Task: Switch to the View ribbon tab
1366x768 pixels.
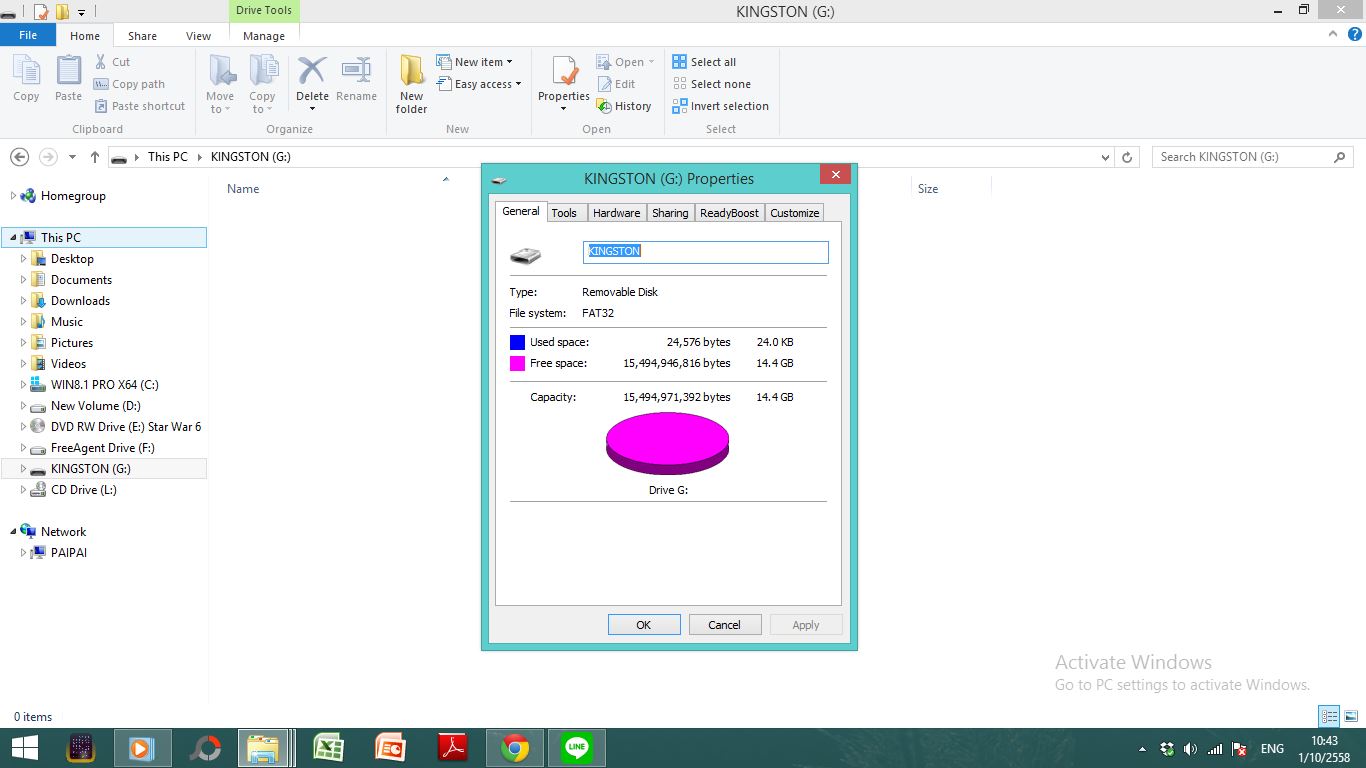Action: pyautogui.click(x=198, y=36)
